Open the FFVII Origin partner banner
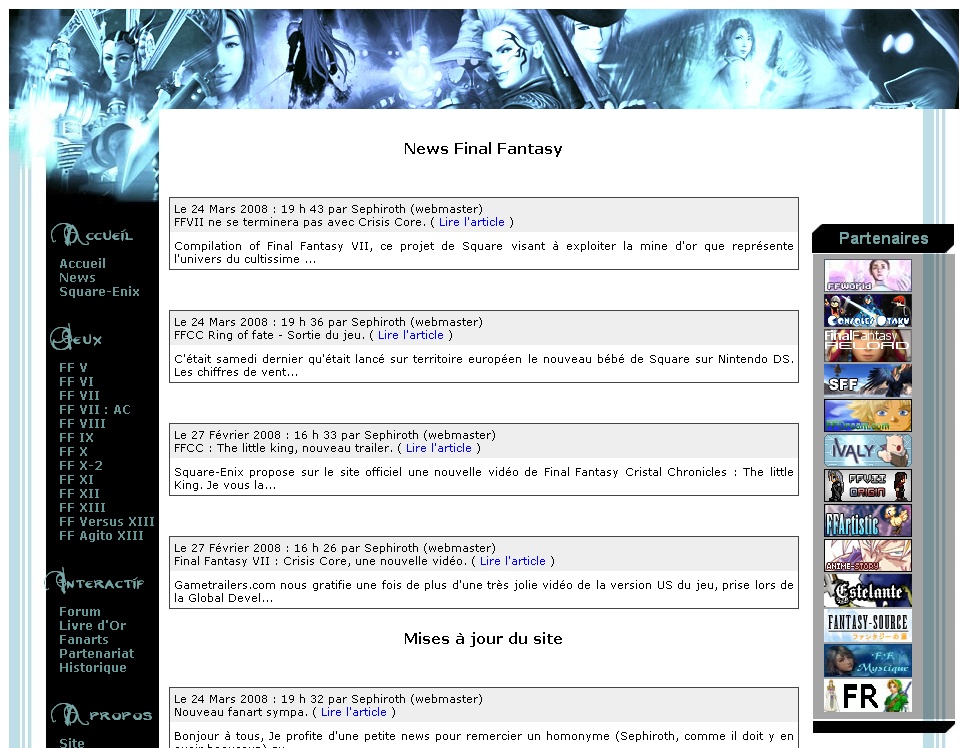This screenshot has width=968, height=748. [x=867, y=486]
